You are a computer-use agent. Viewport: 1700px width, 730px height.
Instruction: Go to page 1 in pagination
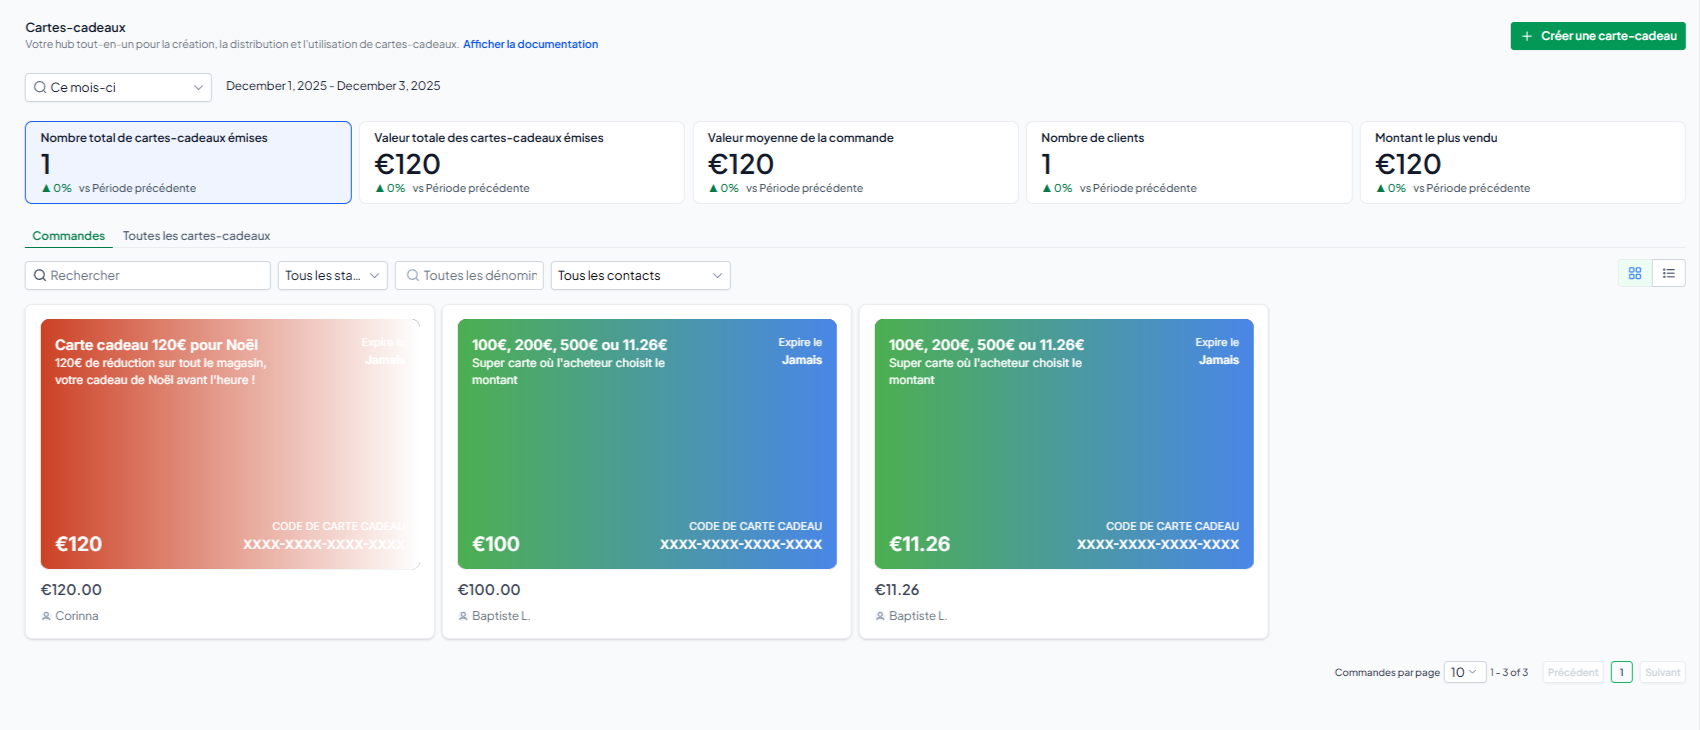[1622, 672]
